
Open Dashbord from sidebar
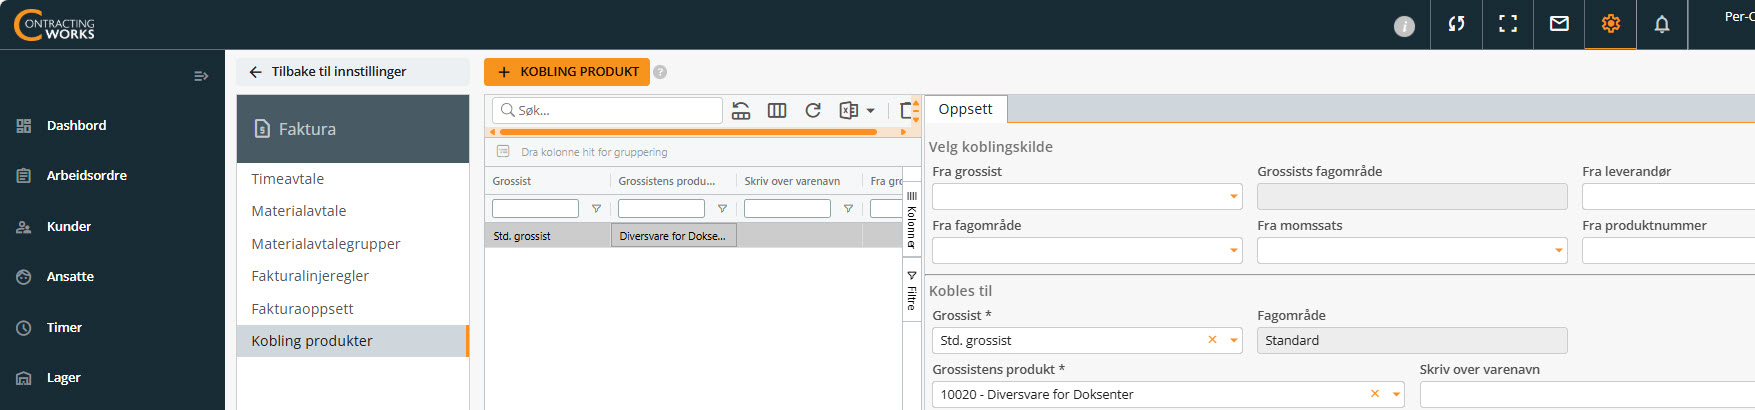click(x=76, y=126)
